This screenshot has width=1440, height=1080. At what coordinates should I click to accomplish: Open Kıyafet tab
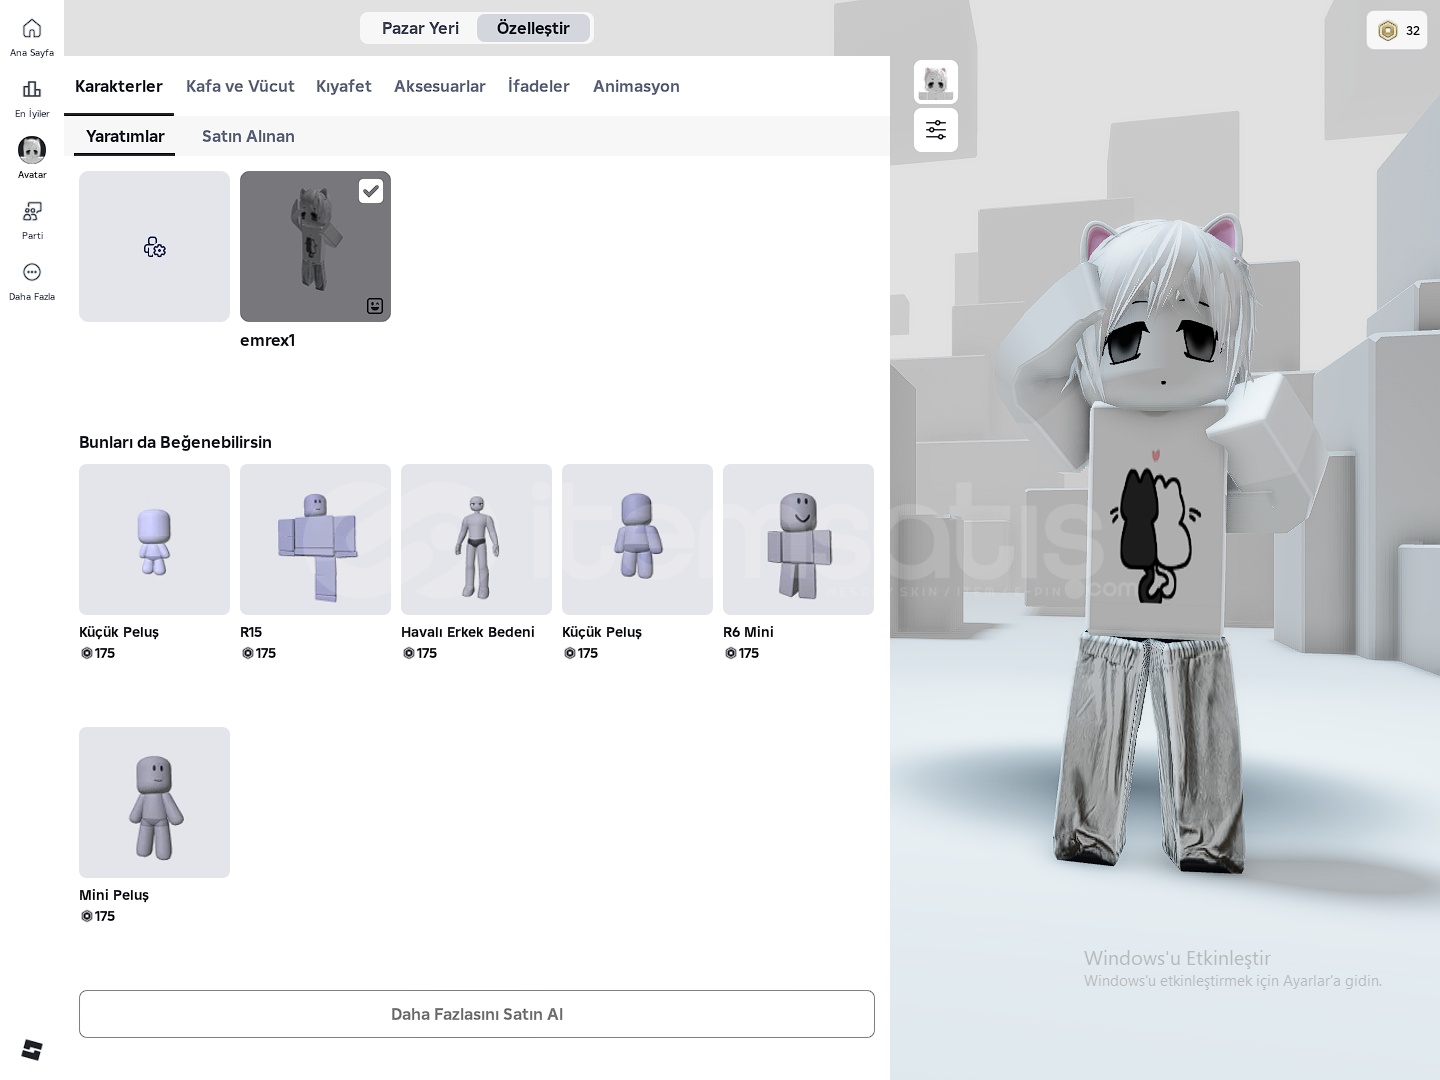pyautogui.click(x=344, y=86)
